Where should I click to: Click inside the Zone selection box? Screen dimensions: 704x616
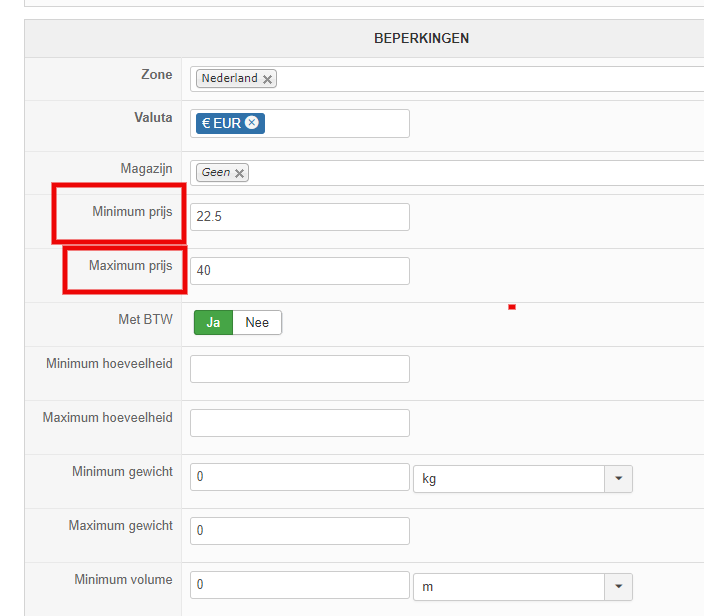click(x=480, y=79)
